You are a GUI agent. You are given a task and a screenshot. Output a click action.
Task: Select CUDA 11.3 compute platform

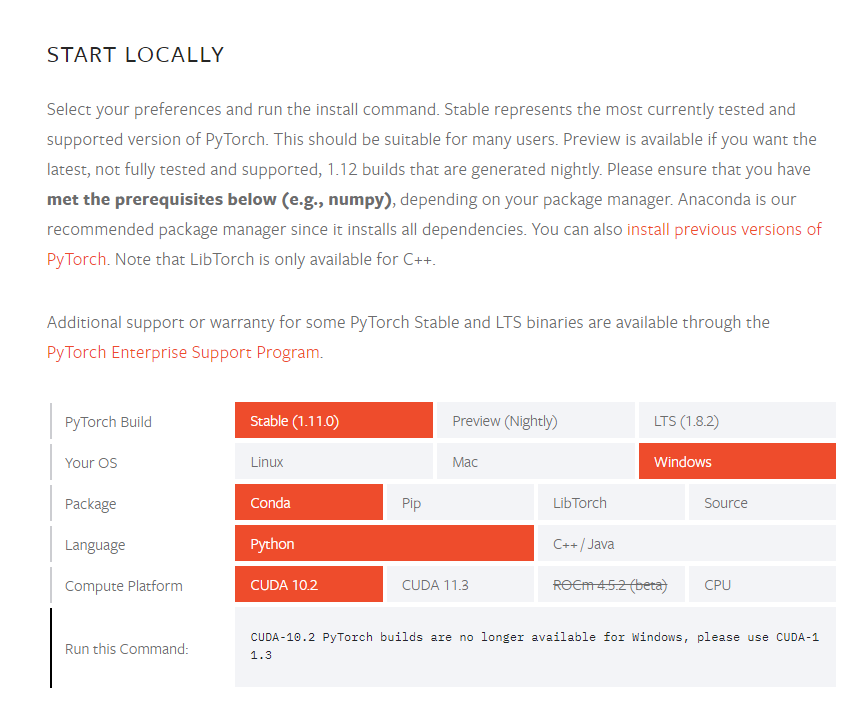[460, 584]
